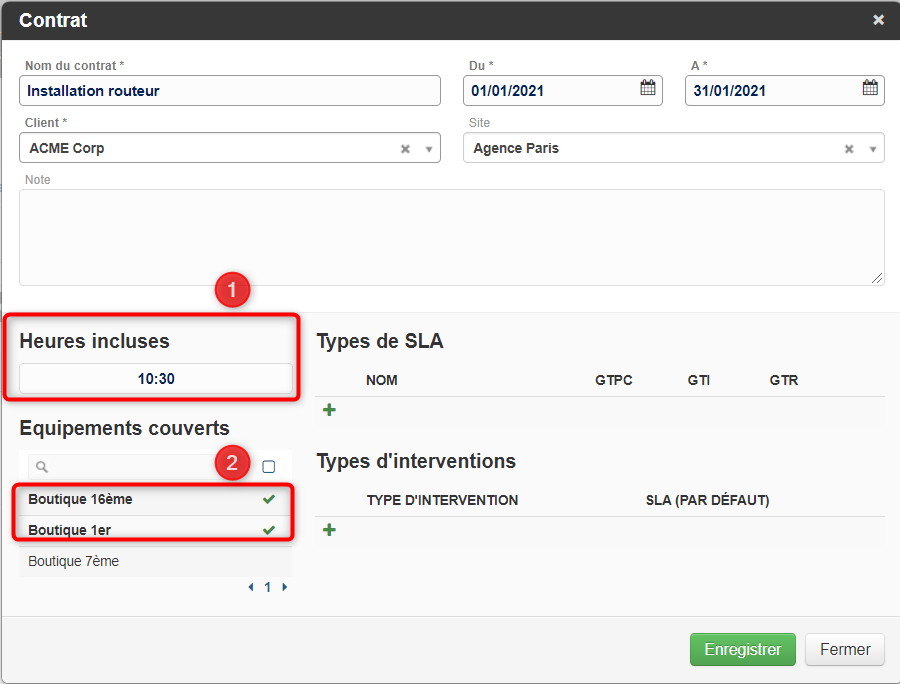Edit the Nom du contrat field
The height and width of the screenshot is (684, 900).
(230, 91)
